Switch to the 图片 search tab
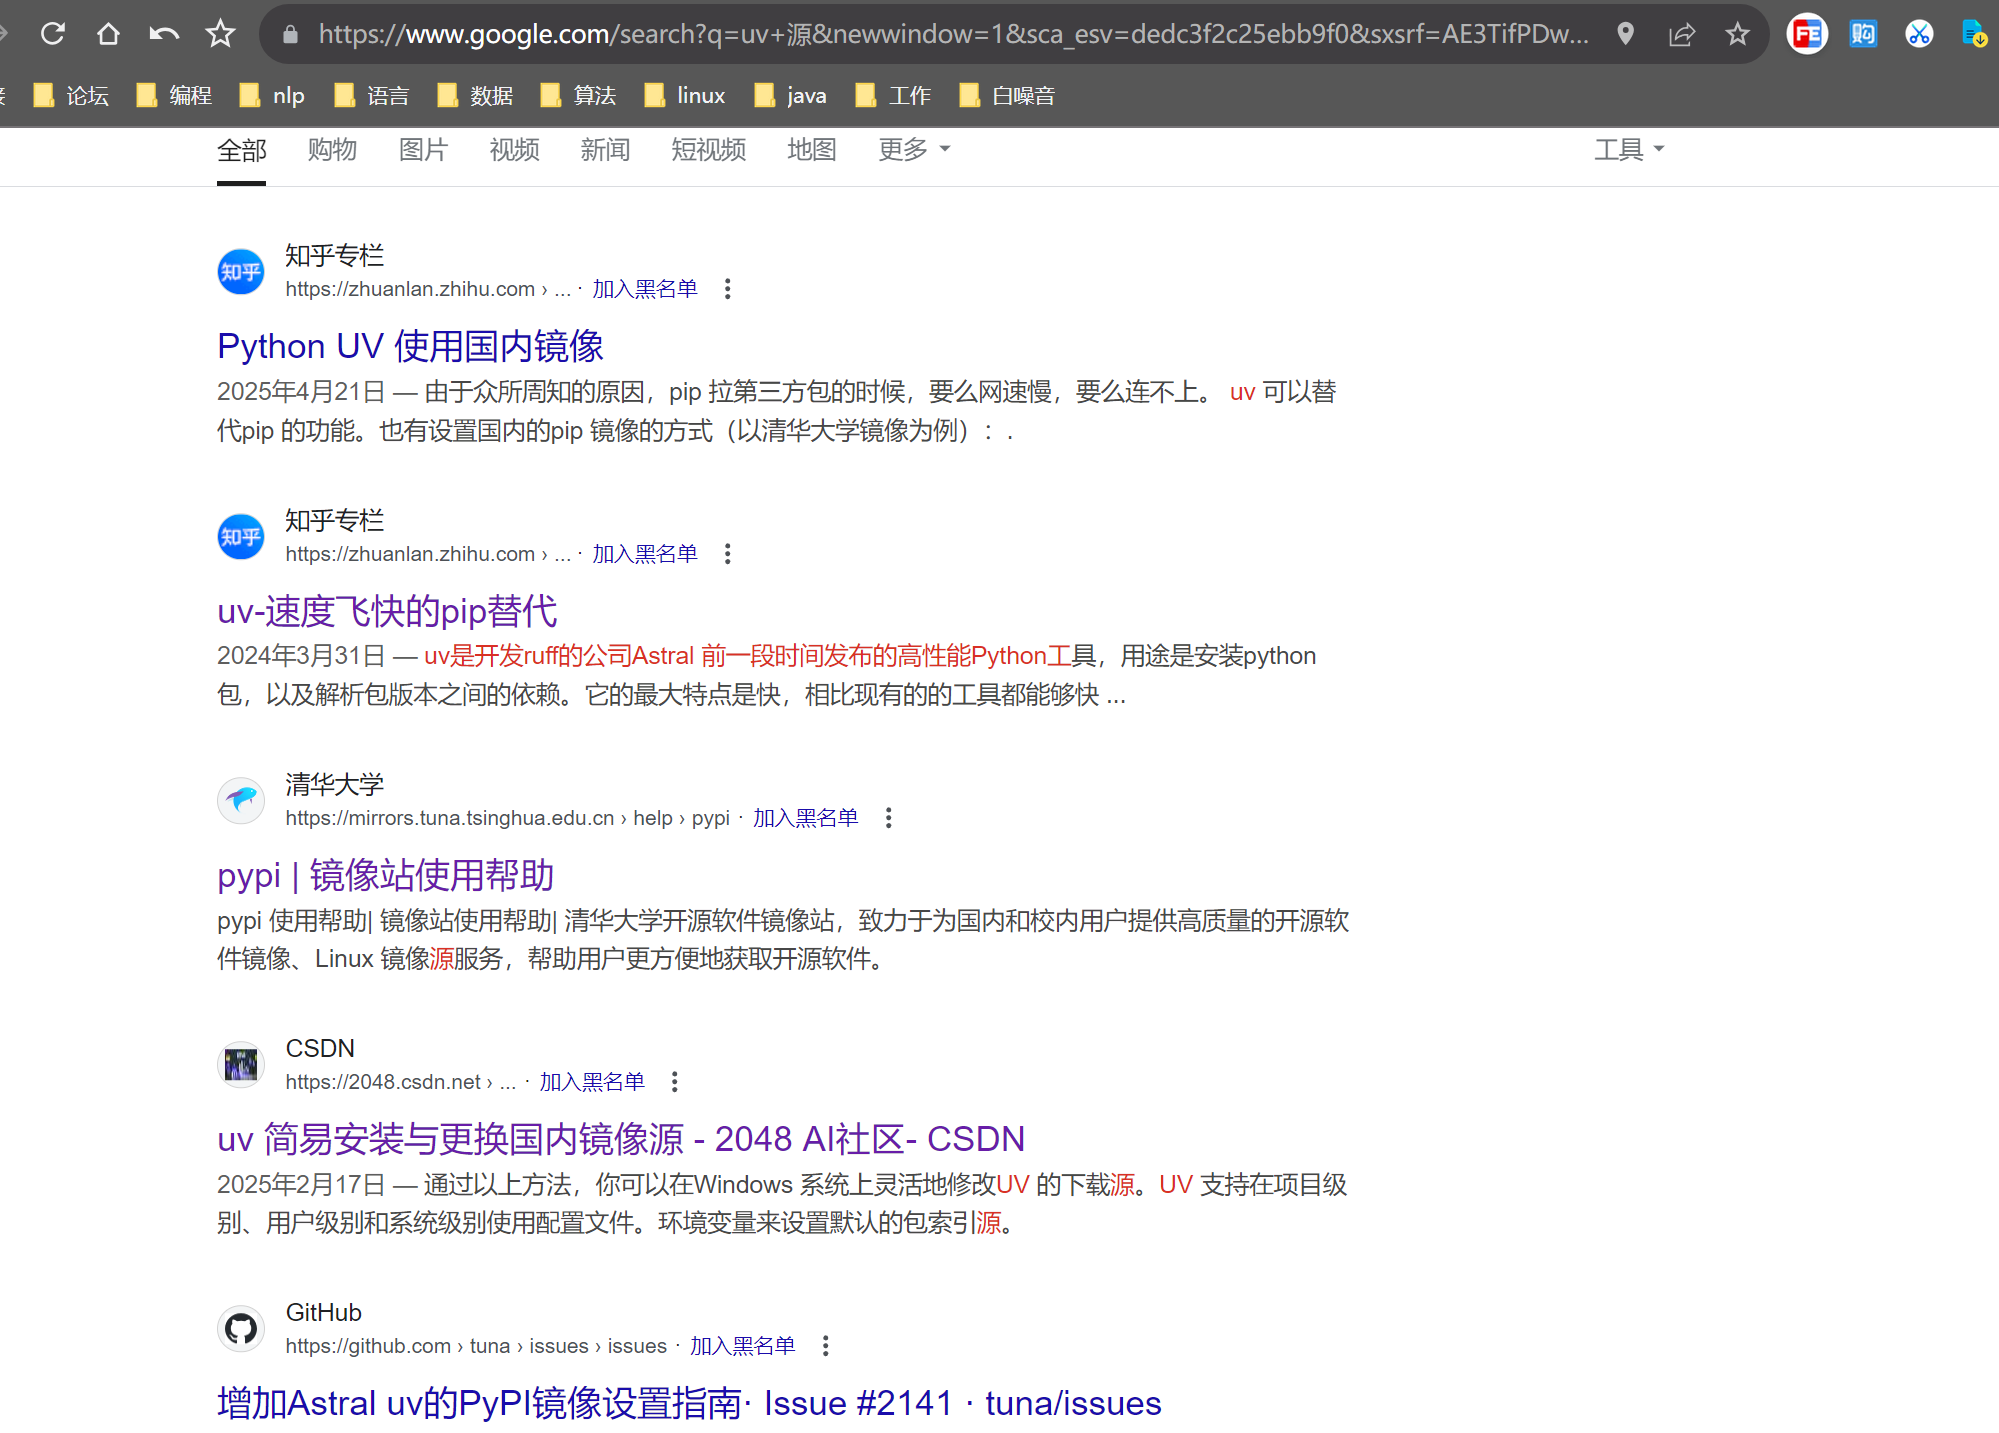The height and width of the screenshot is (1433, 1999). [x=422, y=149]
